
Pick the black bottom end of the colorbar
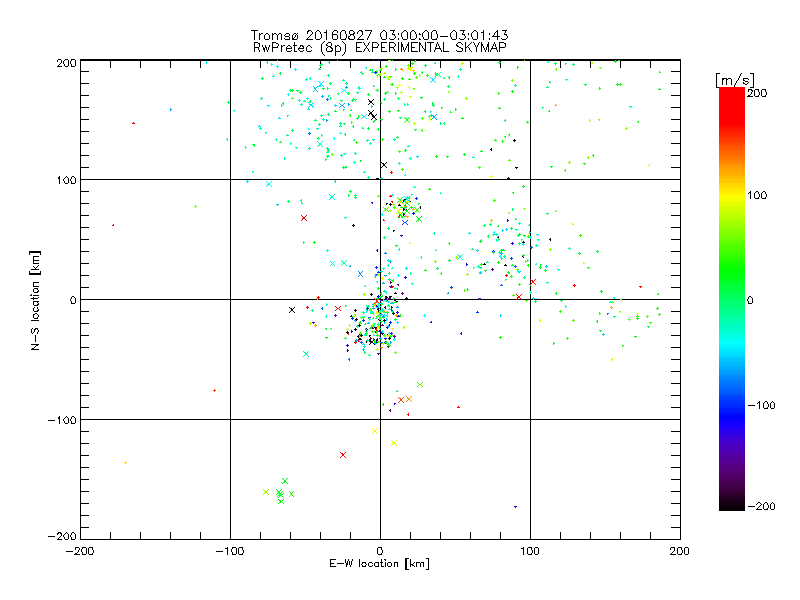732,503
